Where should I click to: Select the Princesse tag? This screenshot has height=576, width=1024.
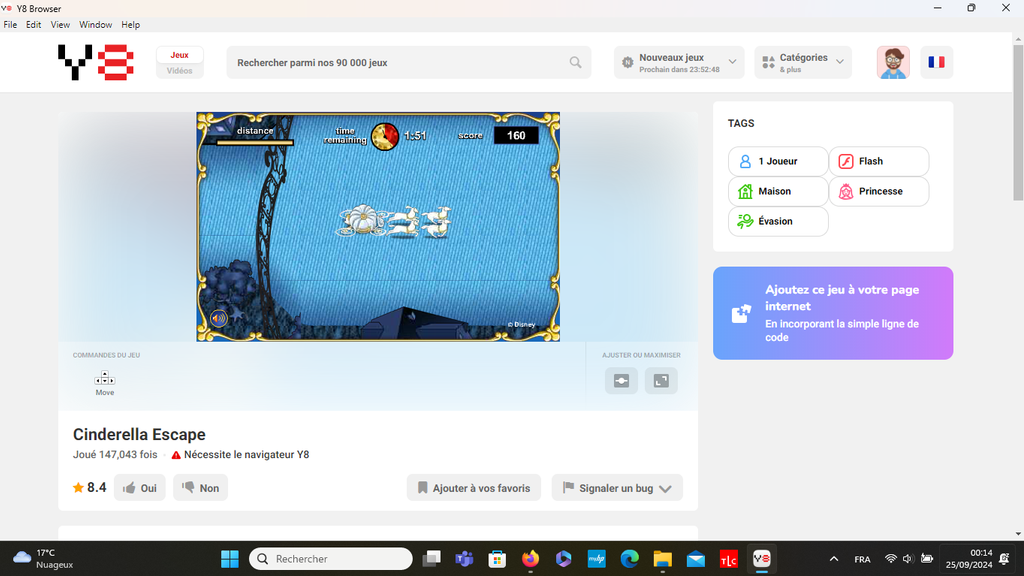tap(879, 191)
